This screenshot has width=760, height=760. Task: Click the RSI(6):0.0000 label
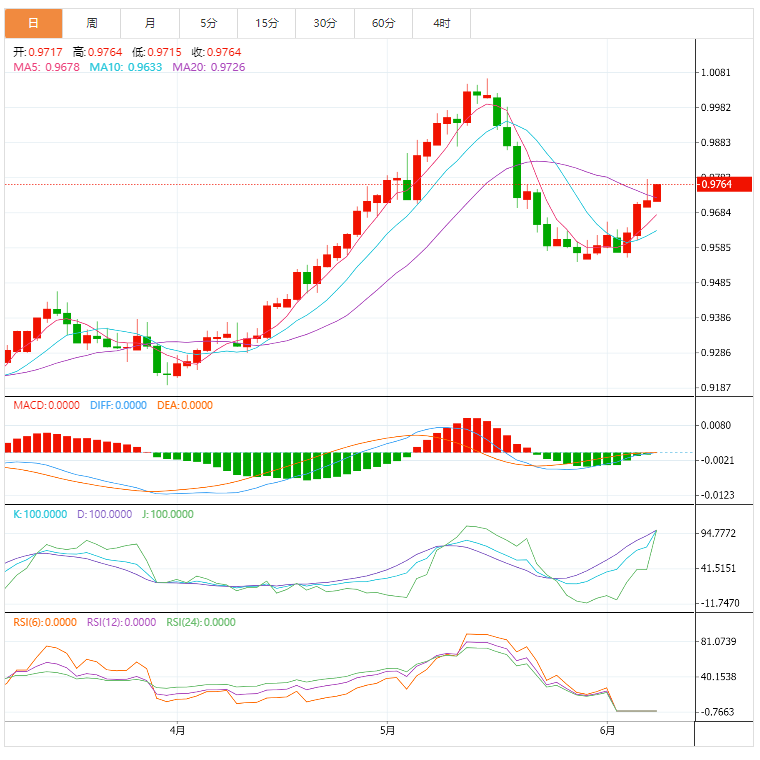pyautogui.click(x=45, y=622)
